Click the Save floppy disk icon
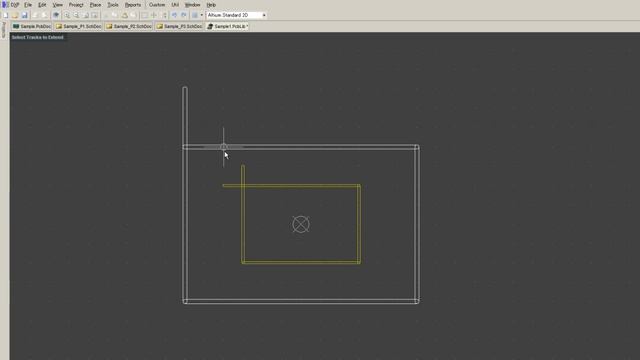This screenshot has height=360, width=640. tap(24, 15)
